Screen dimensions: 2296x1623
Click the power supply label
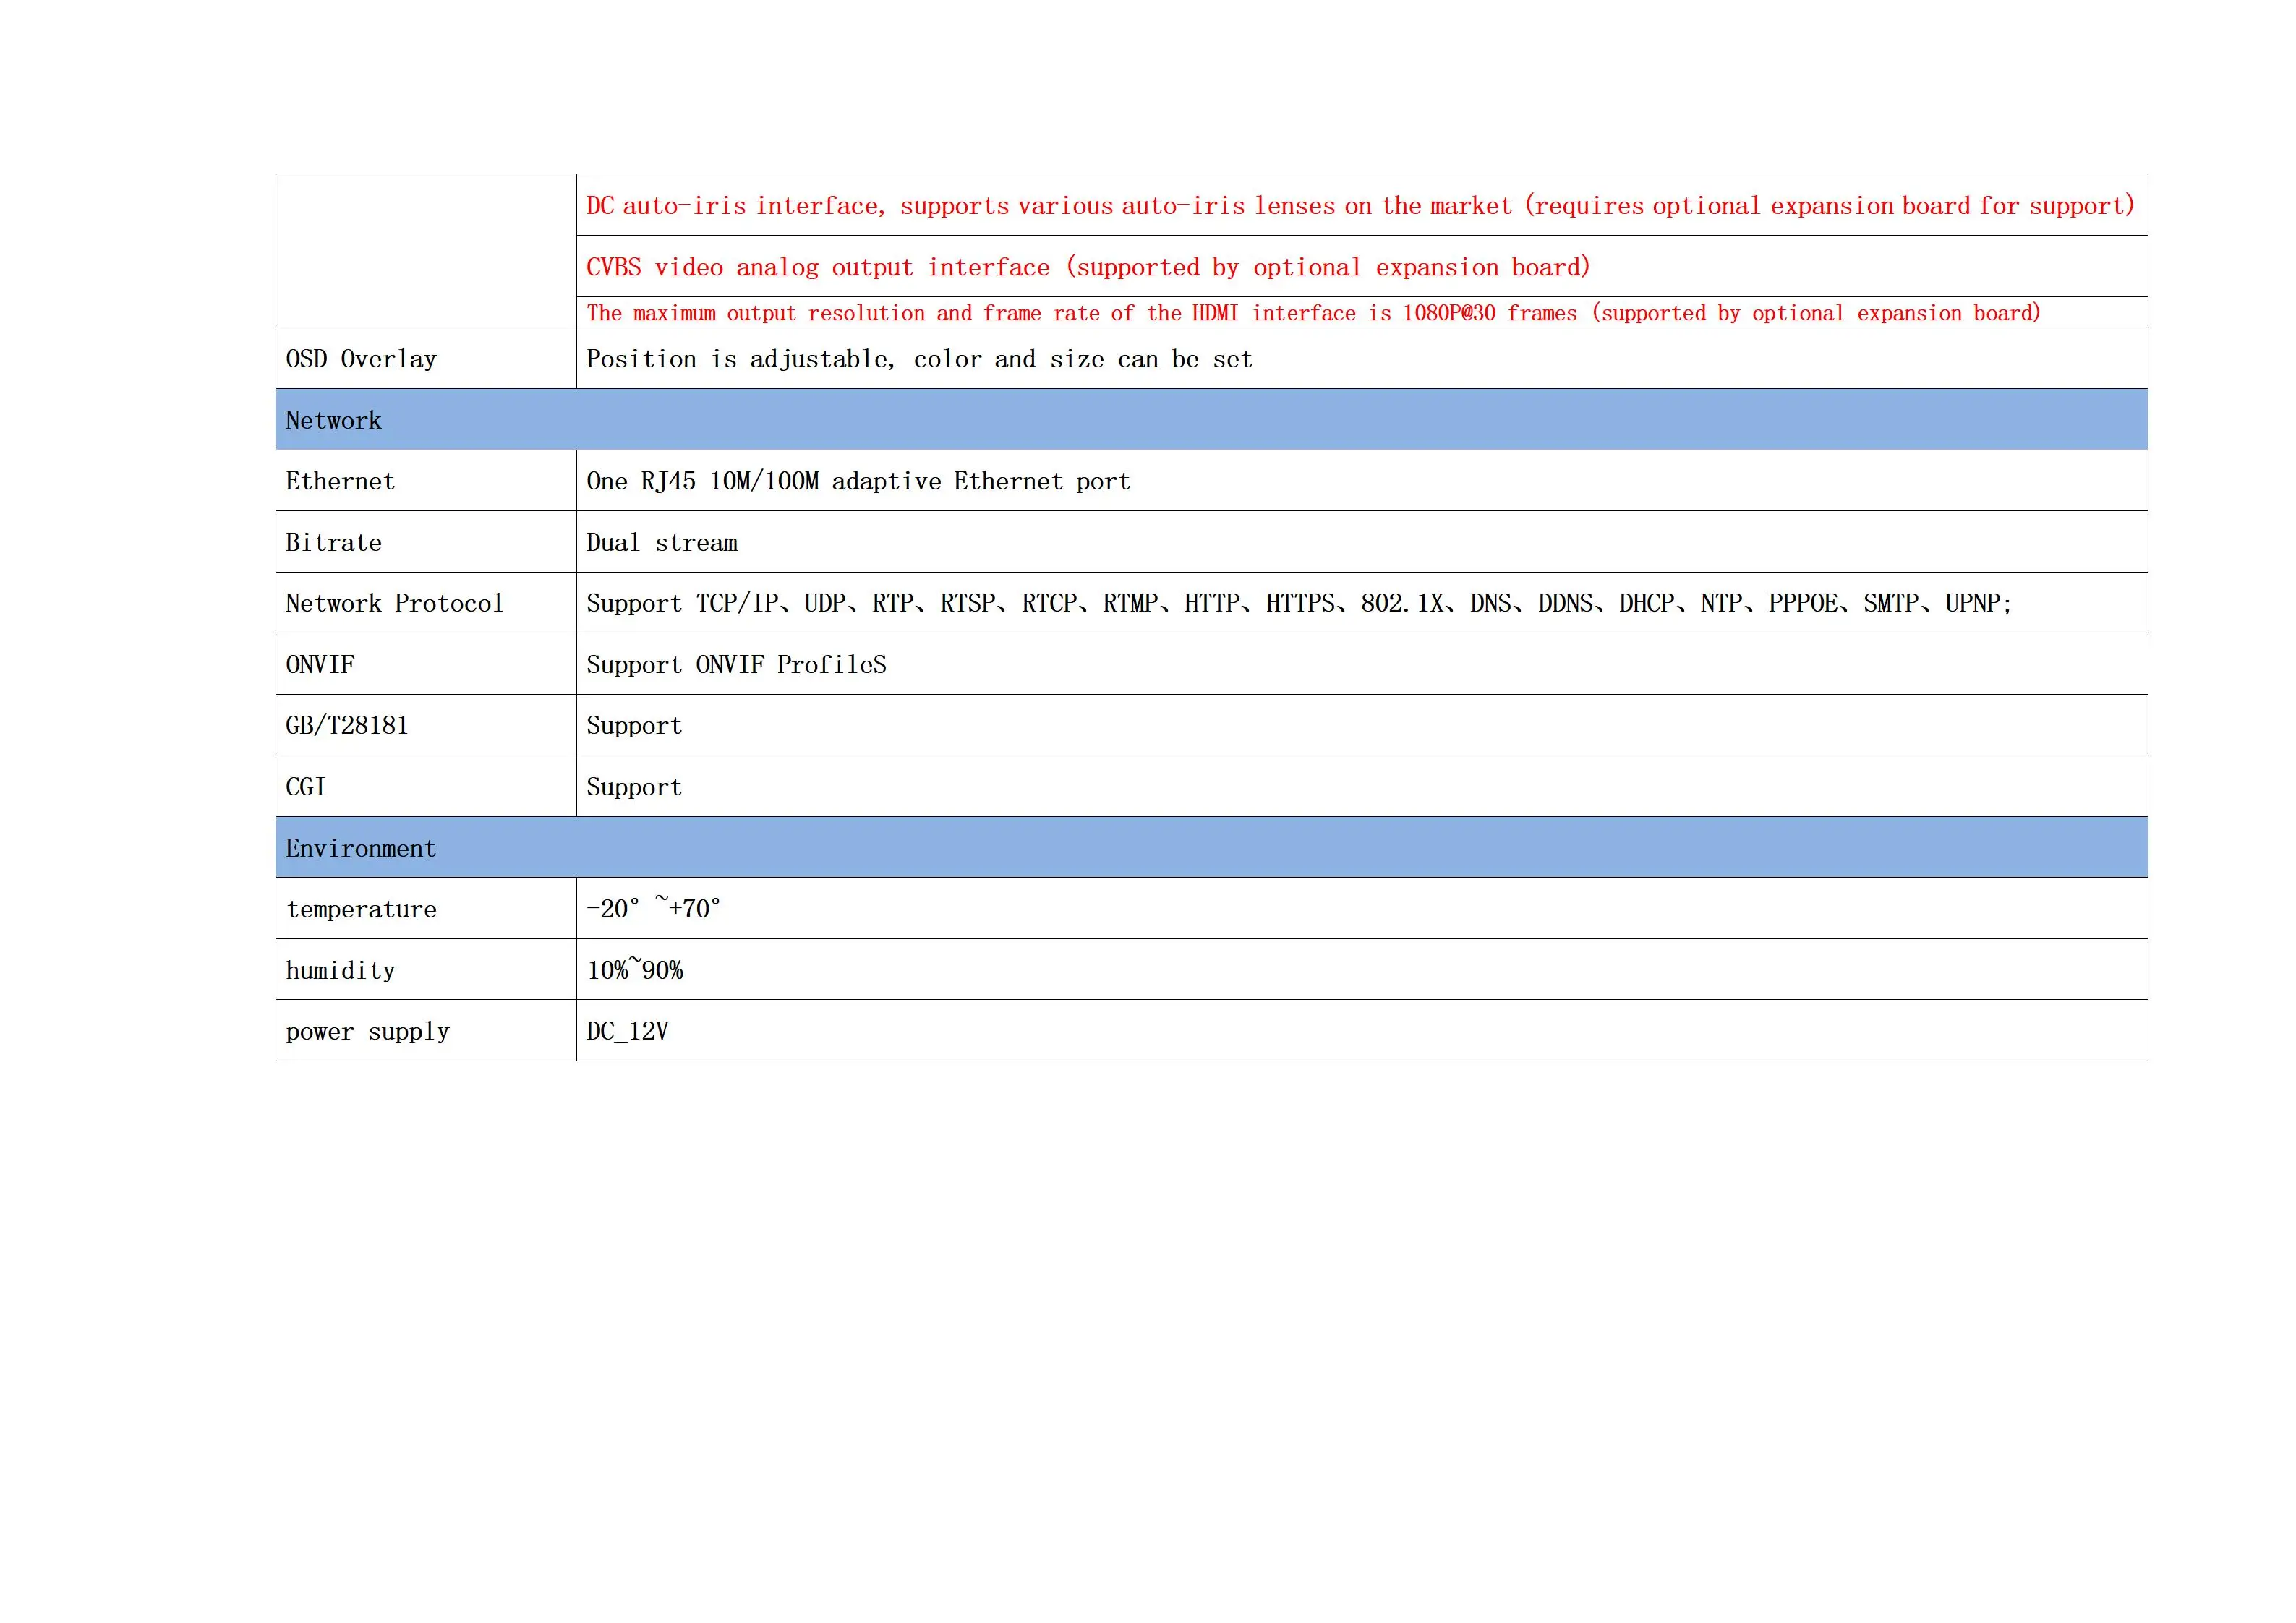pyautogui.click(x=367, y=1031)
